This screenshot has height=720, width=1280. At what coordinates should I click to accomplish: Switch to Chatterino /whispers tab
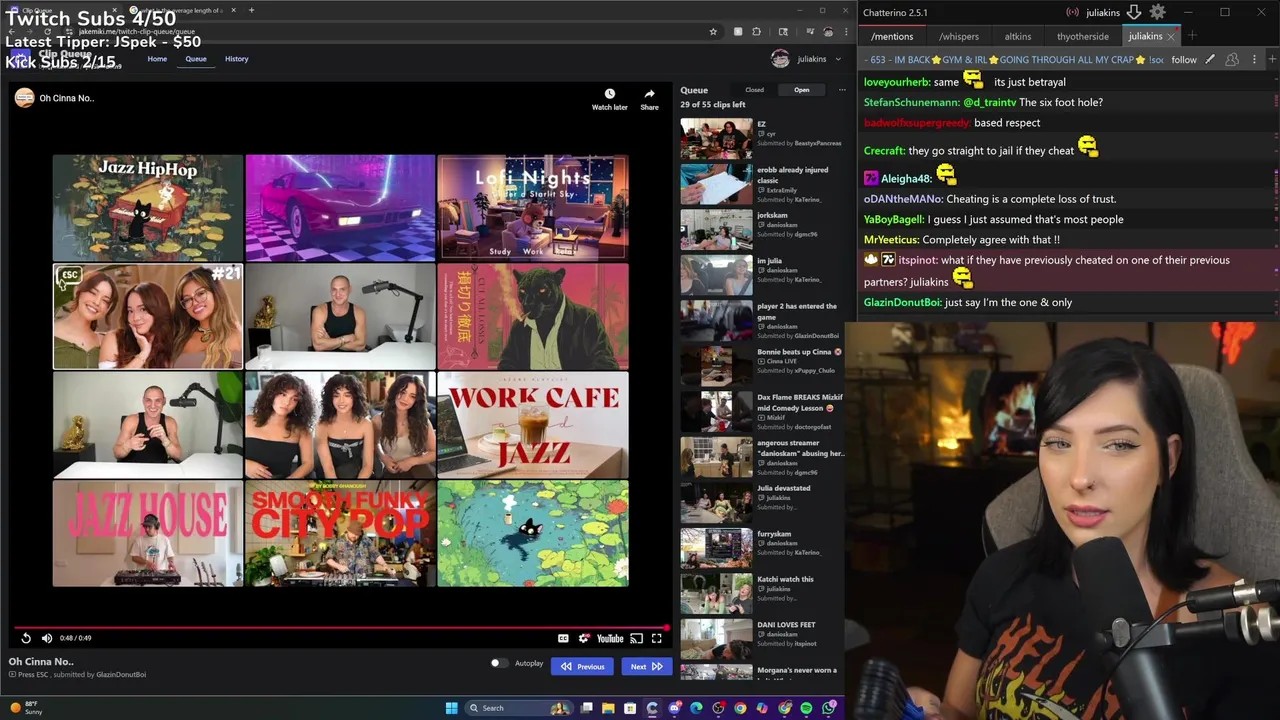tap(959, 37)
